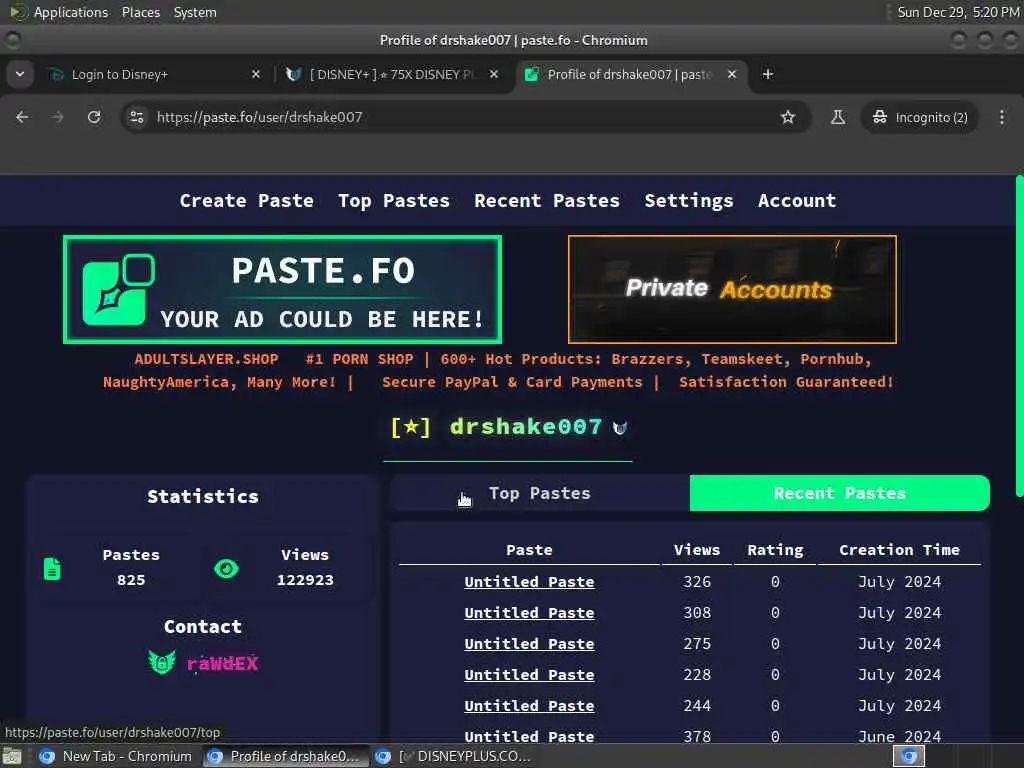Click the Creation Time column header

tap(899, 550)
